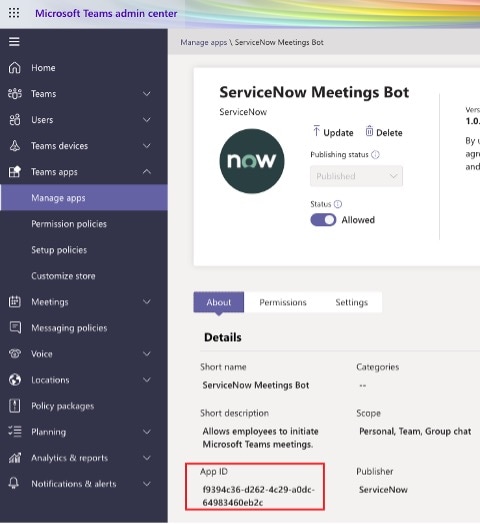Viewport: 480px width, 524px height.
Task: Click the Update button
Action: click(333, 132)
